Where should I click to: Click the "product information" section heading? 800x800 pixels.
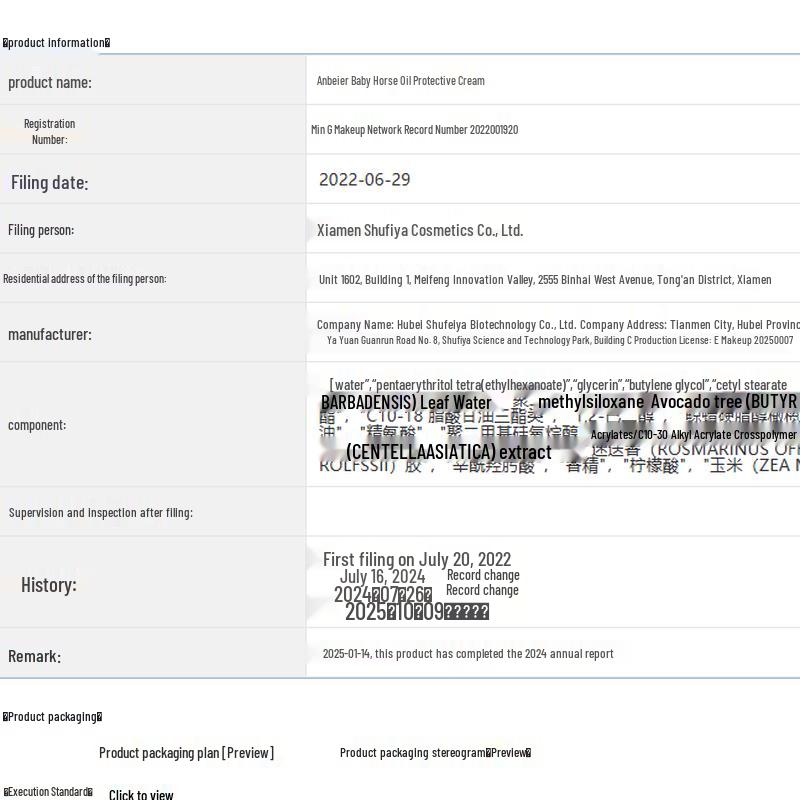point(56,43)
